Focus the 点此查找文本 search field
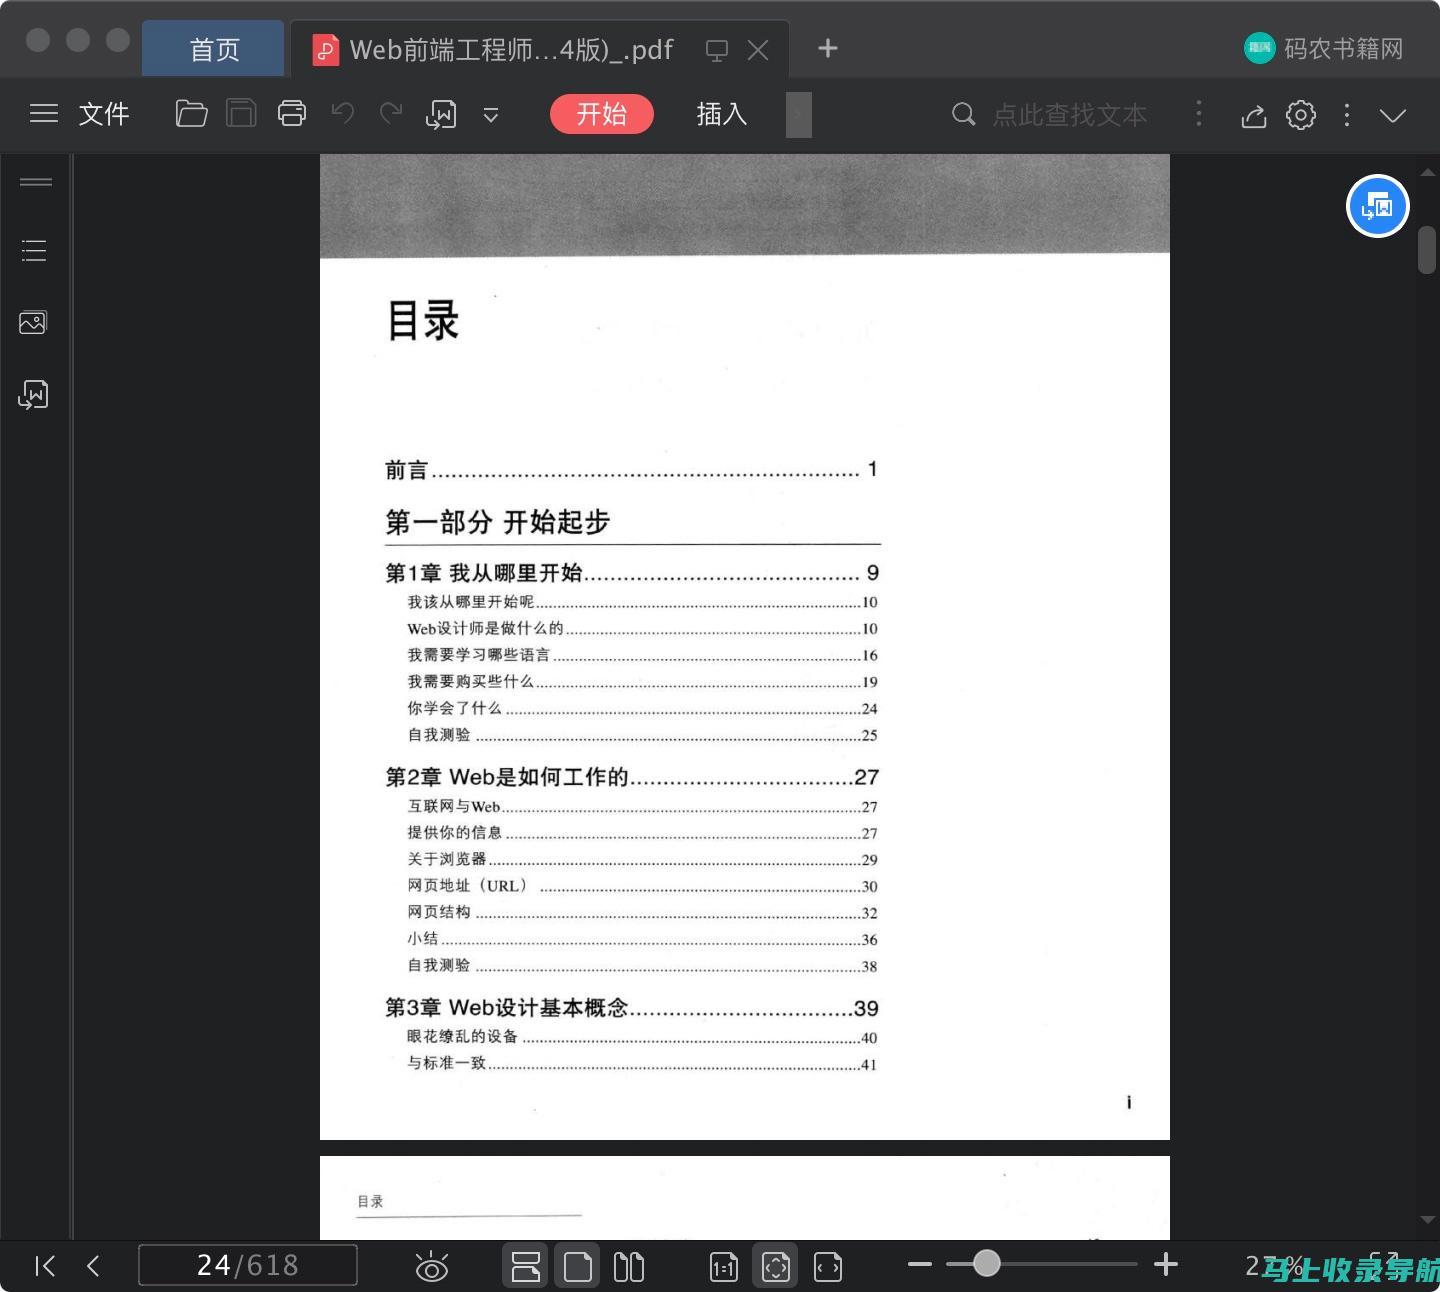 click(1069, 115)
